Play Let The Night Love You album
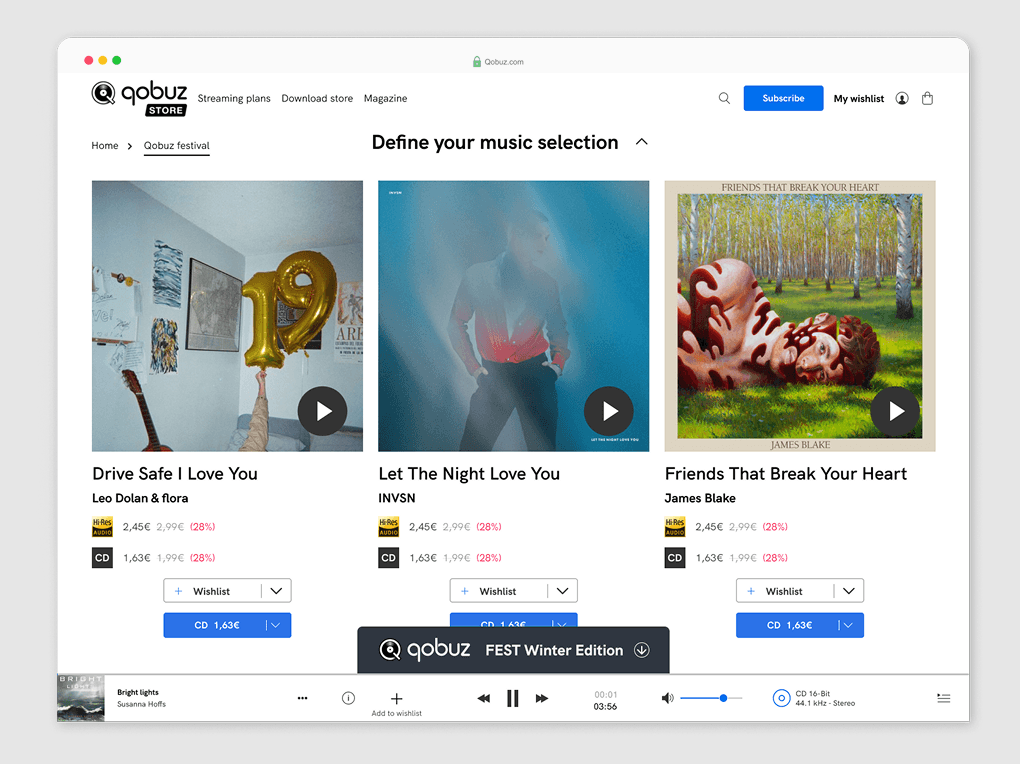Screen dimensions: 1020x764 [609, 411]
